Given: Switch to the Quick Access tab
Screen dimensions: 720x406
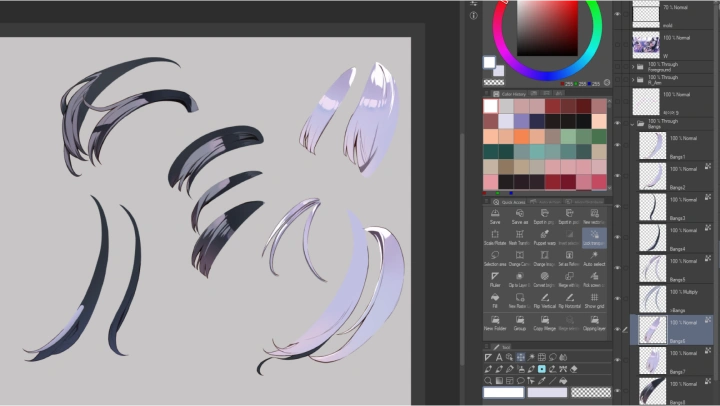Looking at the screenshot, I should tap(509, 202).
